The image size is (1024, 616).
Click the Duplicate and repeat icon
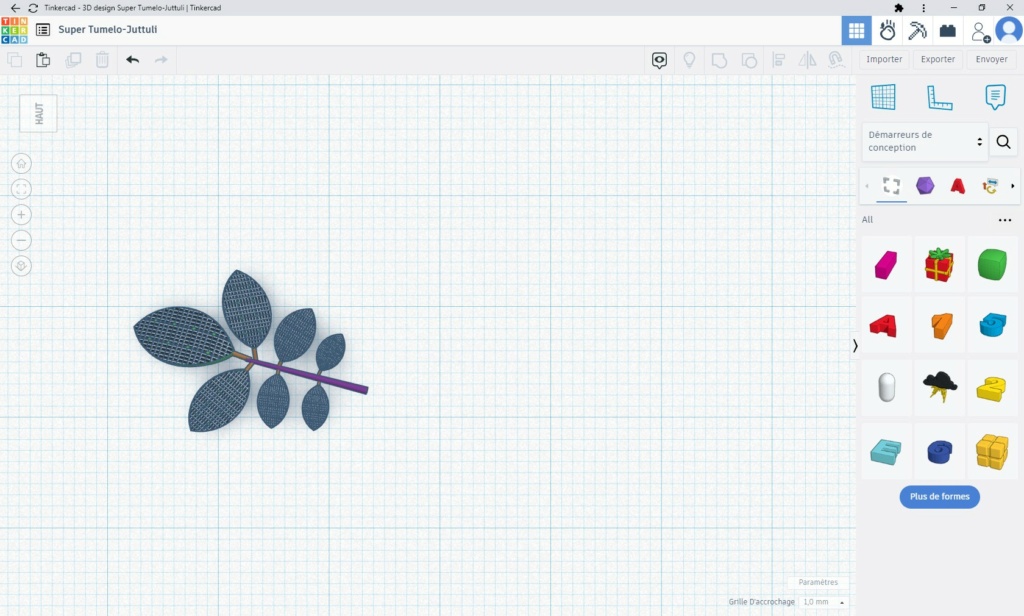pos(73,60)
